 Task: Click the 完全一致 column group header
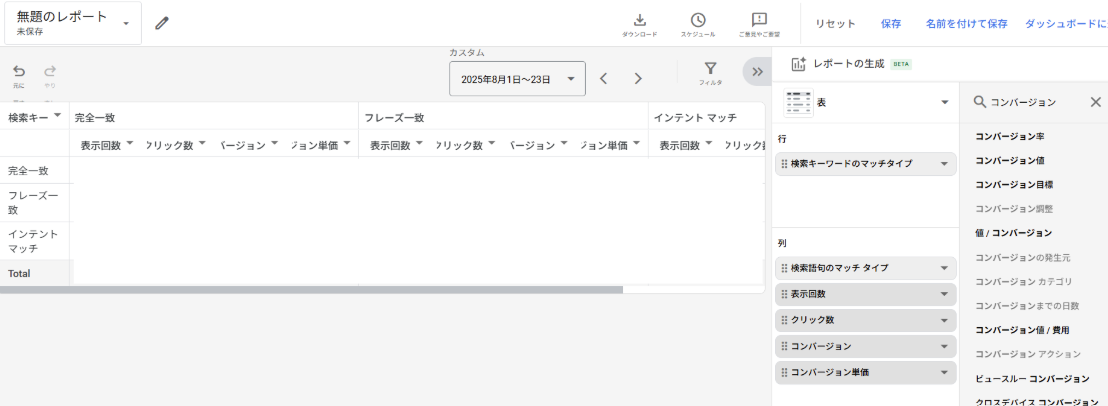(x=95, y=117)
